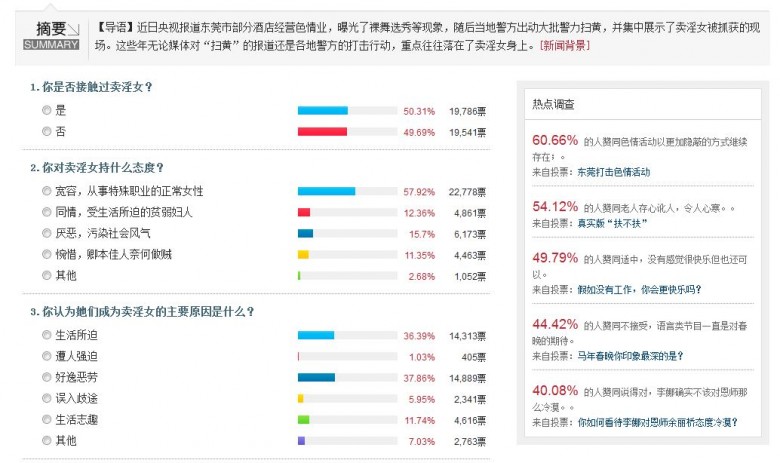This screenshot has width=780, height=463.
Task: Pick 其他 under question 2
Action: pyautogui.click(x=47, y=276)
